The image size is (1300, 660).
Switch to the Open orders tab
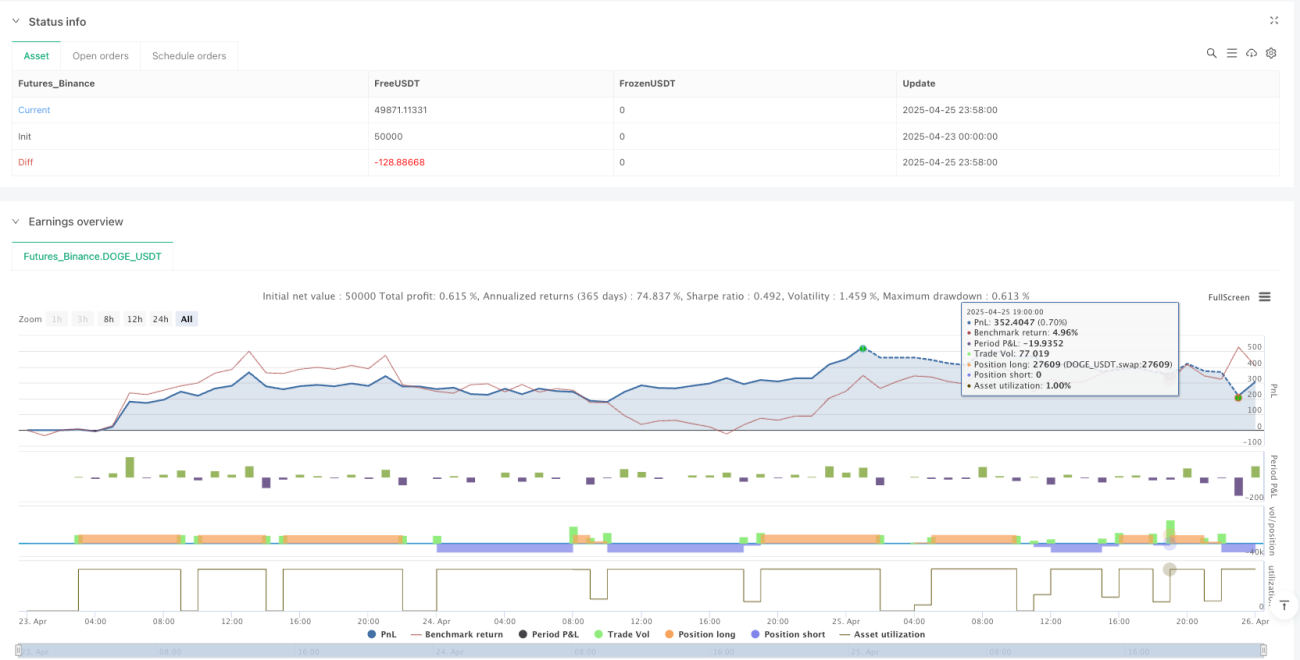point(101,56)
